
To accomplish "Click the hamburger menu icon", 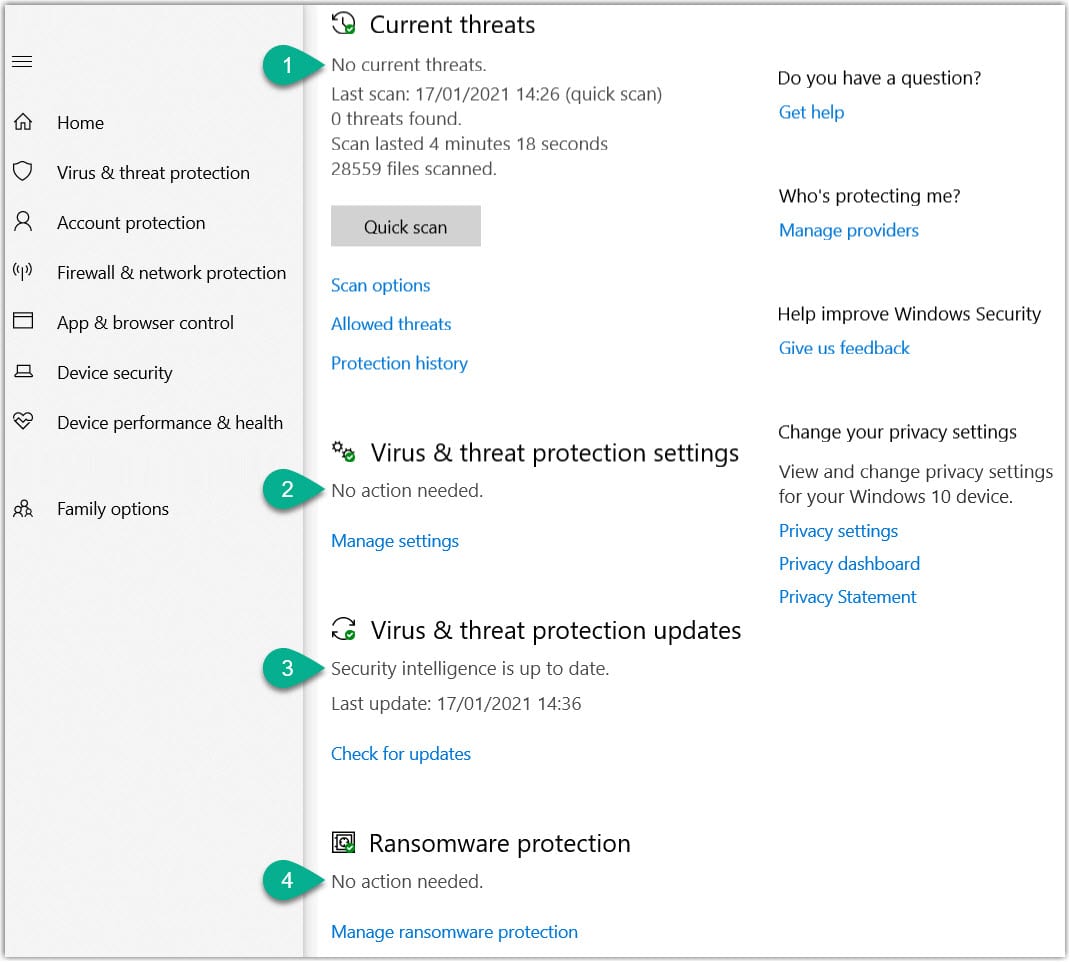I will tap(22, 62).
